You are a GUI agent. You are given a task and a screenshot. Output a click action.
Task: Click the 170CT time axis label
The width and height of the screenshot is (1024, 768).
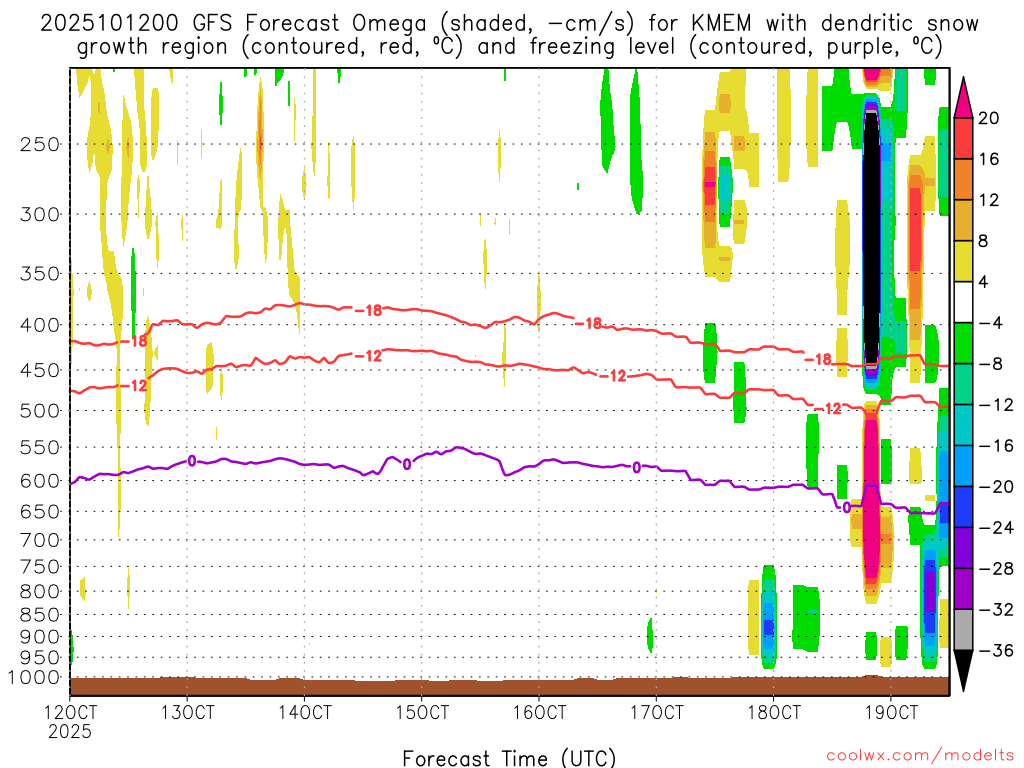(656, 712)
